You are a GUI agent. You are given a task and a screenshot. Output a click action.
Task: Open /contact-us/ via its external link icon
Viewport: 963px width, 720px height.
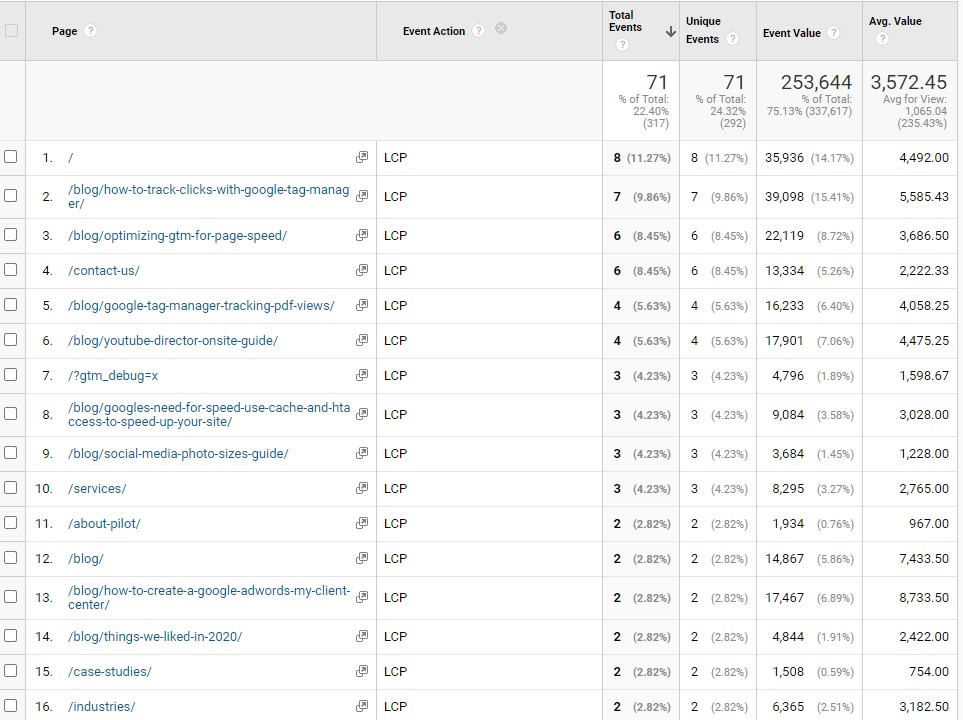tap(360, 270)
